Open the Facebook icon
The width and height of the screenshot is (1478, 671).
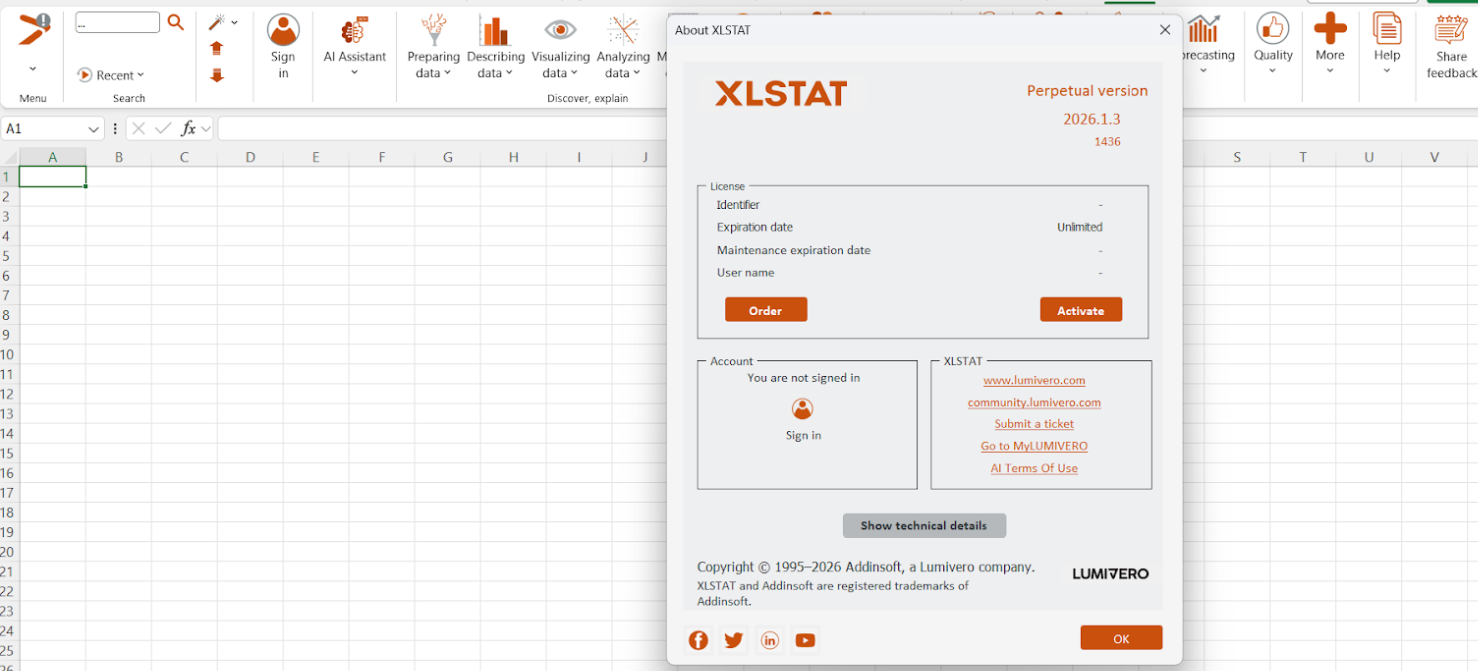698,640
